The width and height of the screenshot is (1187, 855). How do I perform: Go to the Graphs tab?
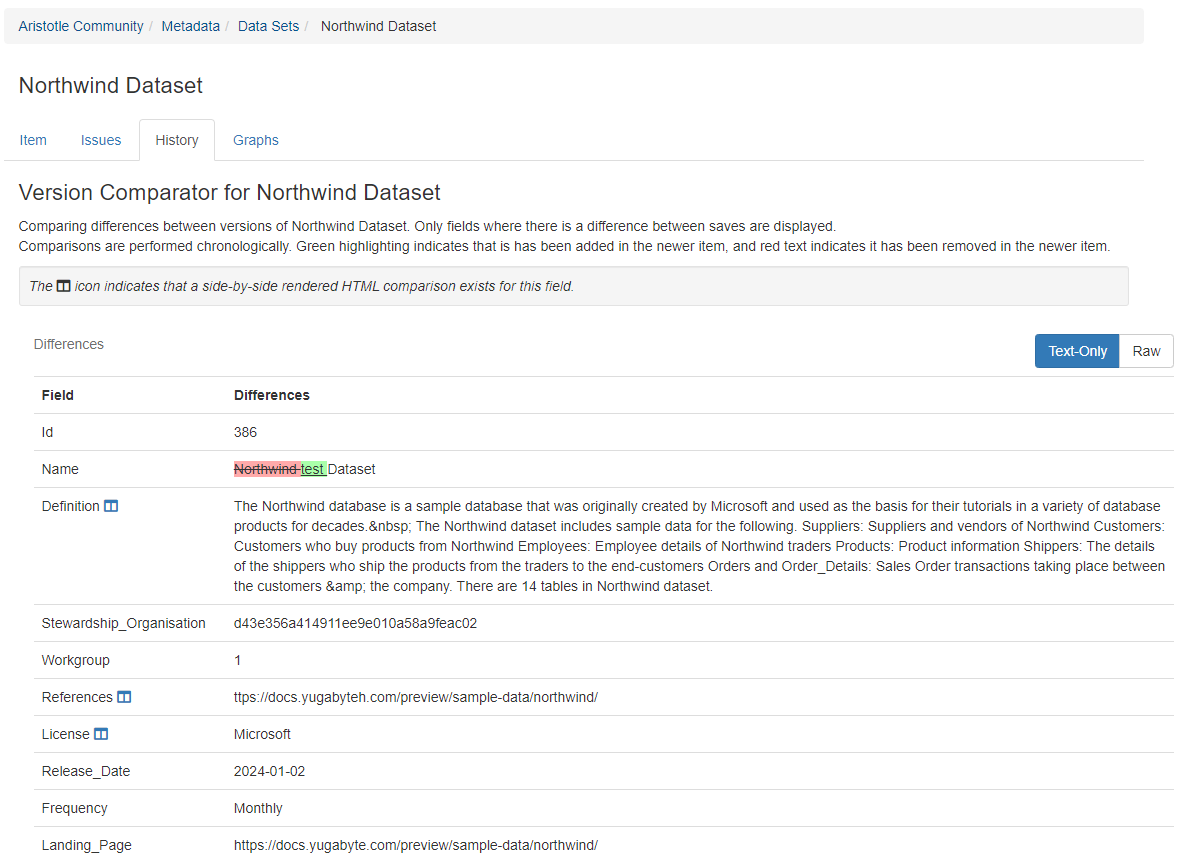(x=256, y=140)
